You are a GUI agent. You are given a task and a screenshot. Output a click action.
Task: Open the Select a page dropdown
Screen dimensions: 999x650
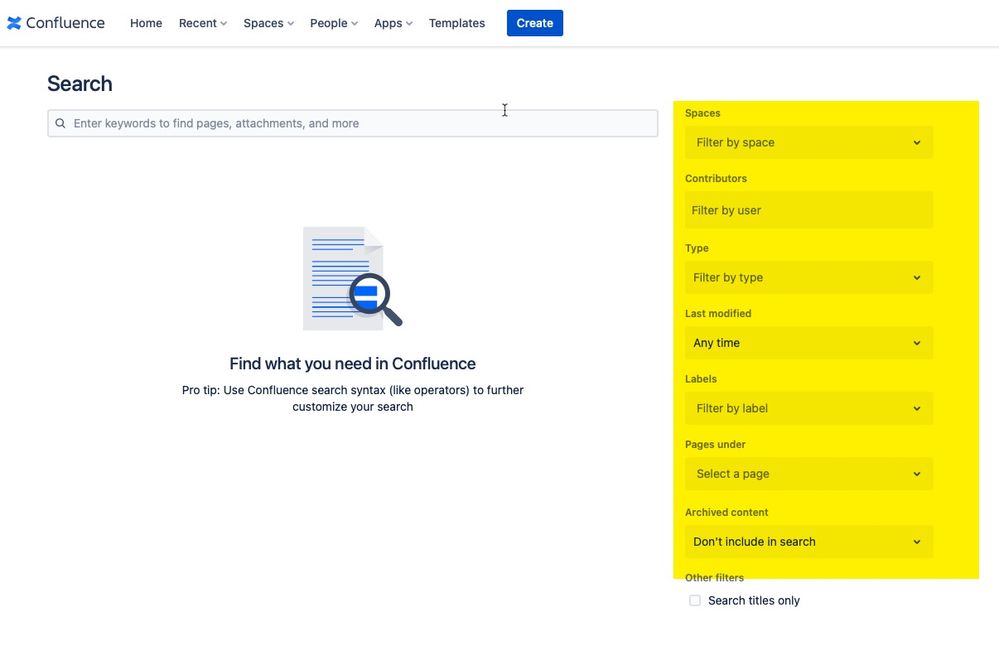pyautogui.click(x=809, y=473)
